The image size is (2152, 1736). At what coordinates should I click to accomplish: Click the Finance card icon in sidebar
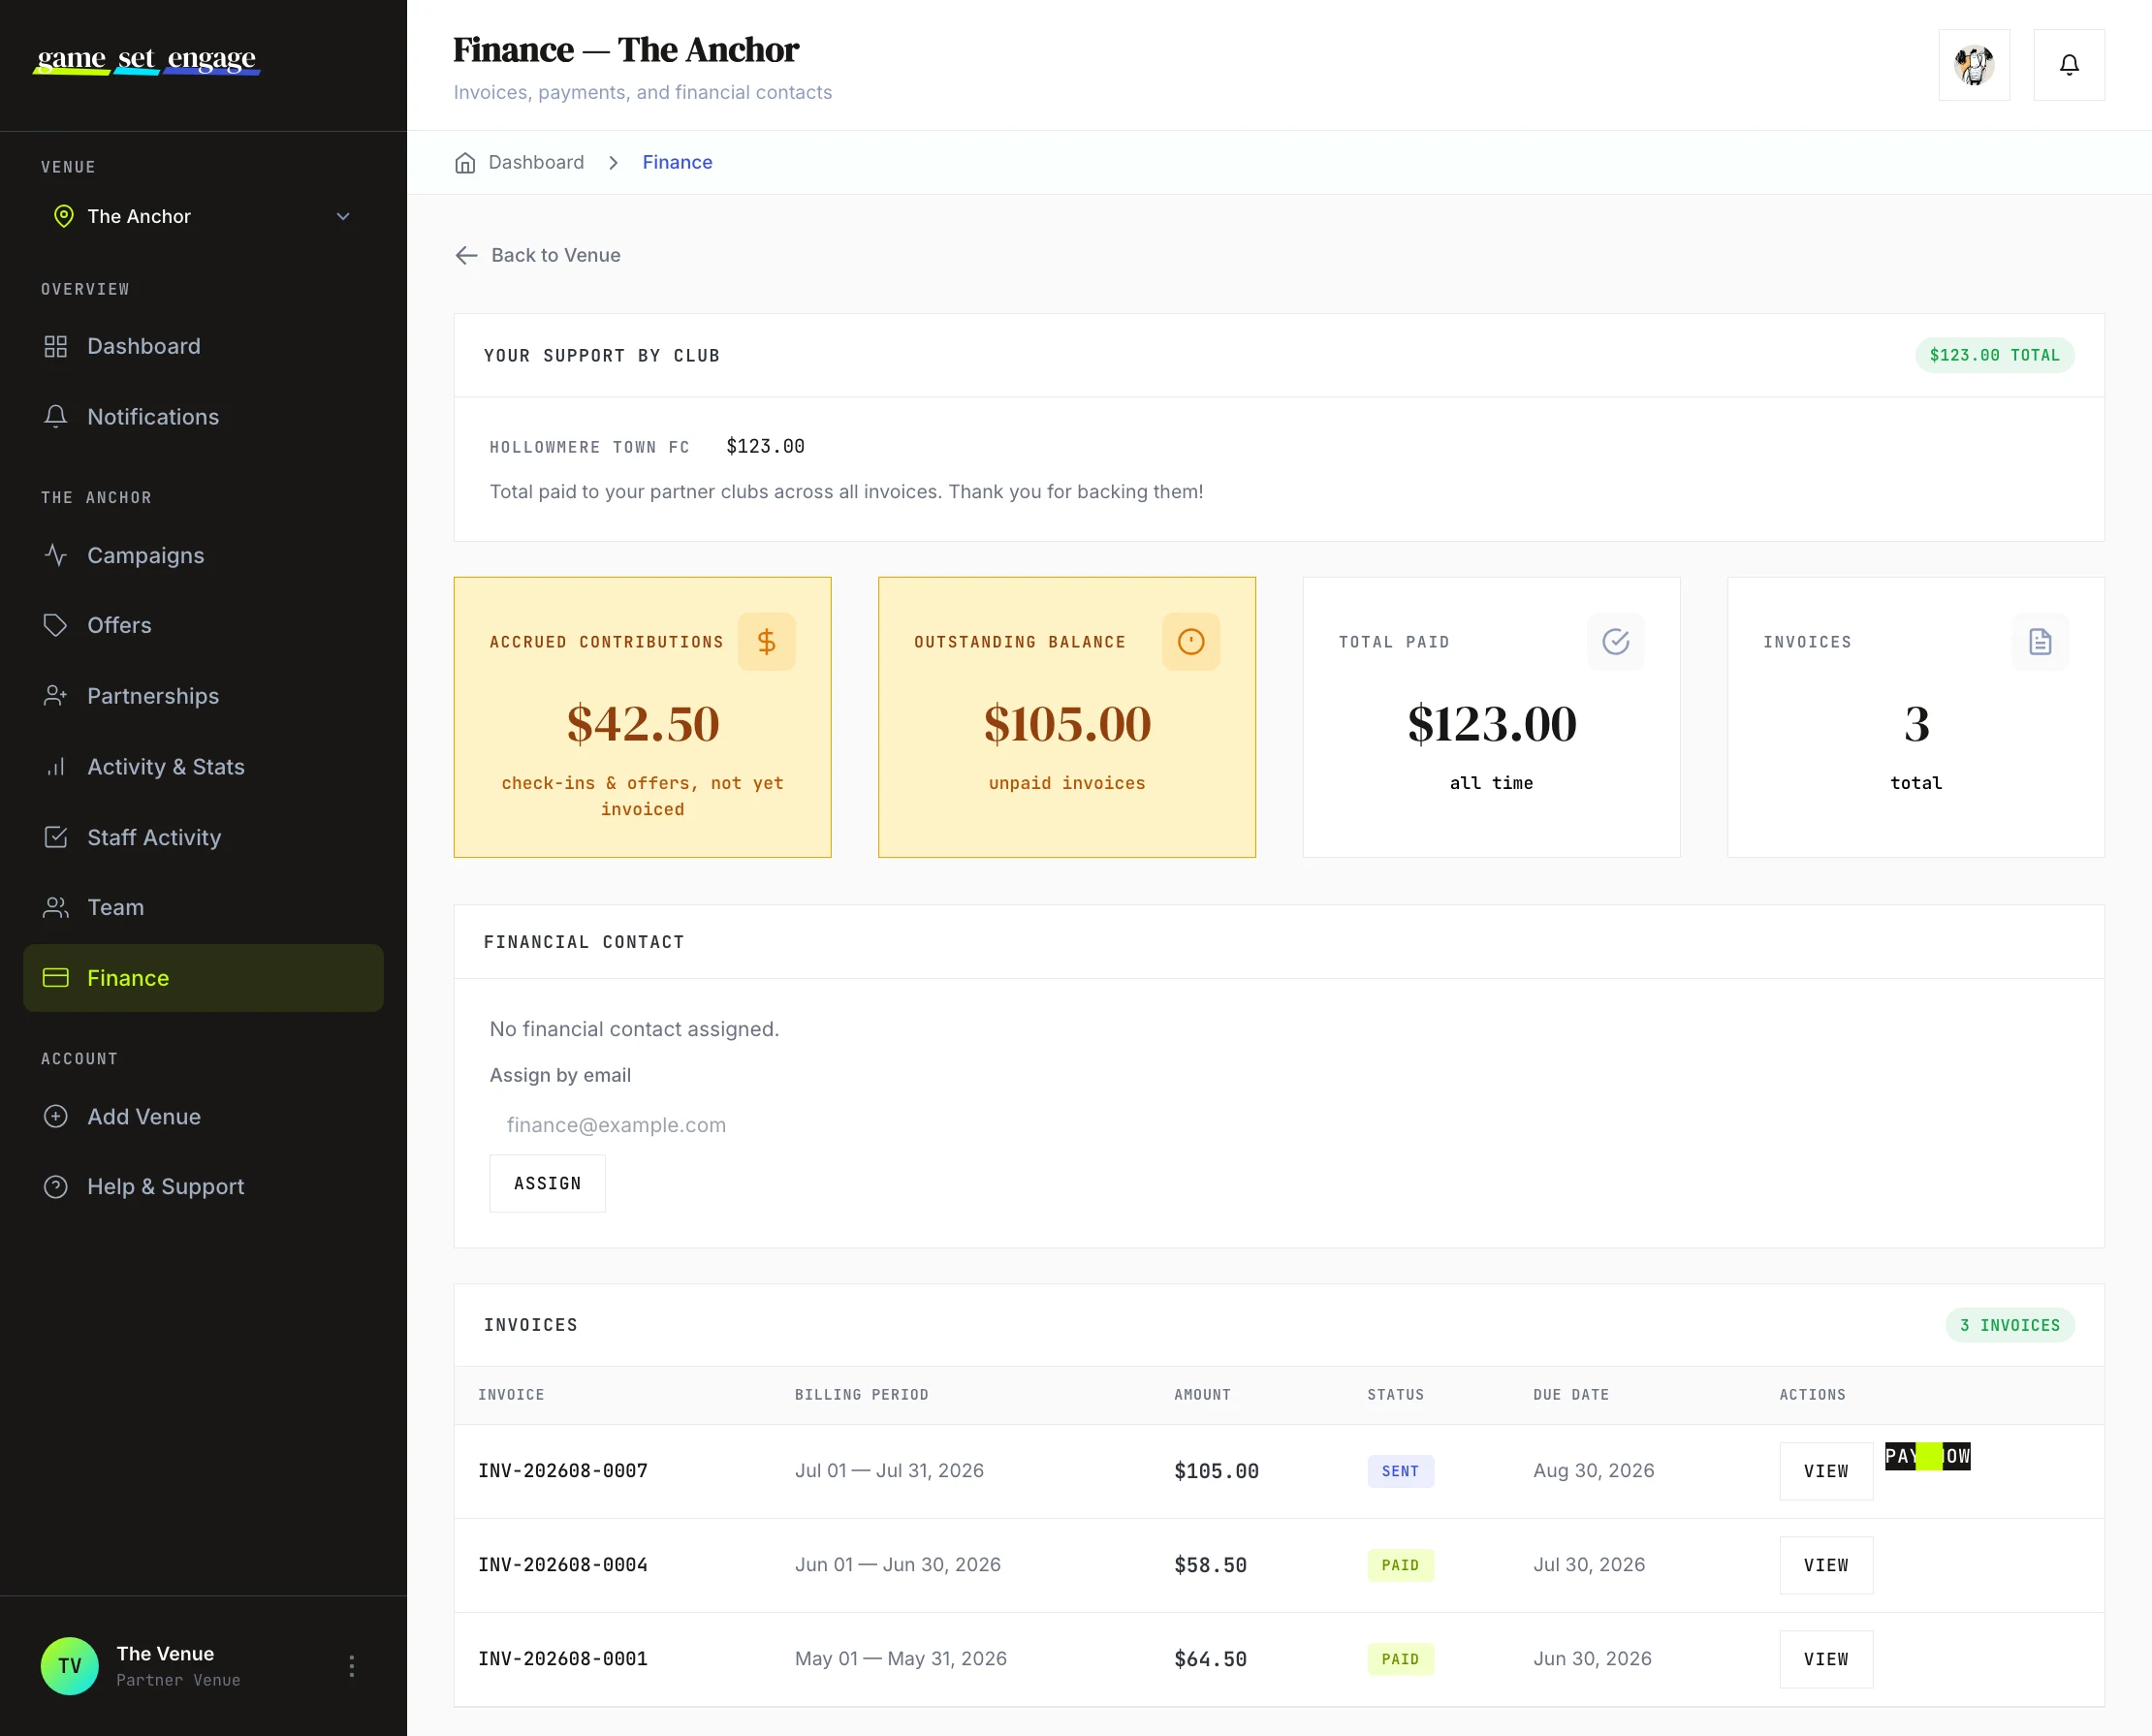[56, 978]
